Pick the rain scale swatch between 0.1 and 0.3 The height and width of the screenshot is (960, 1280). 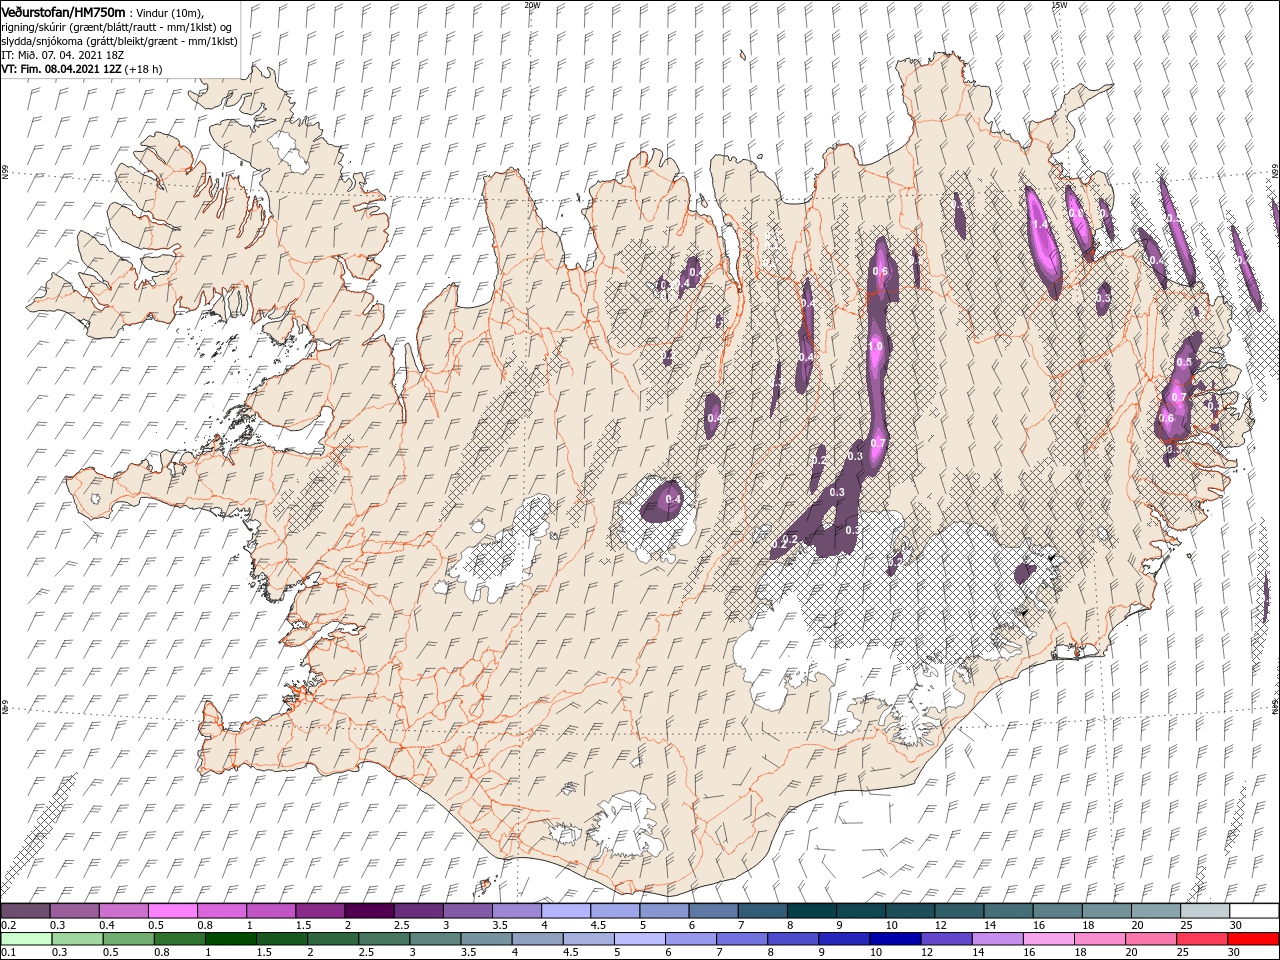click(25, 939)
